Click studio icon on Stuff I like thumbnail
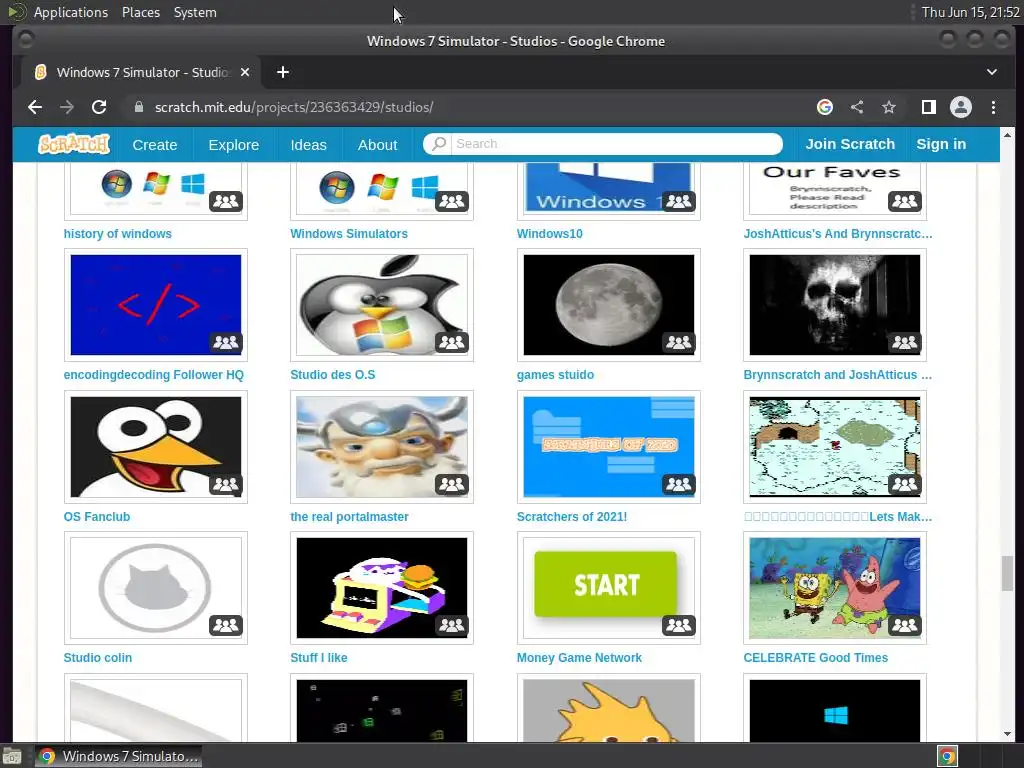Screen dimensions: 1024x768 pyautogui.click(x=452, y=625)
